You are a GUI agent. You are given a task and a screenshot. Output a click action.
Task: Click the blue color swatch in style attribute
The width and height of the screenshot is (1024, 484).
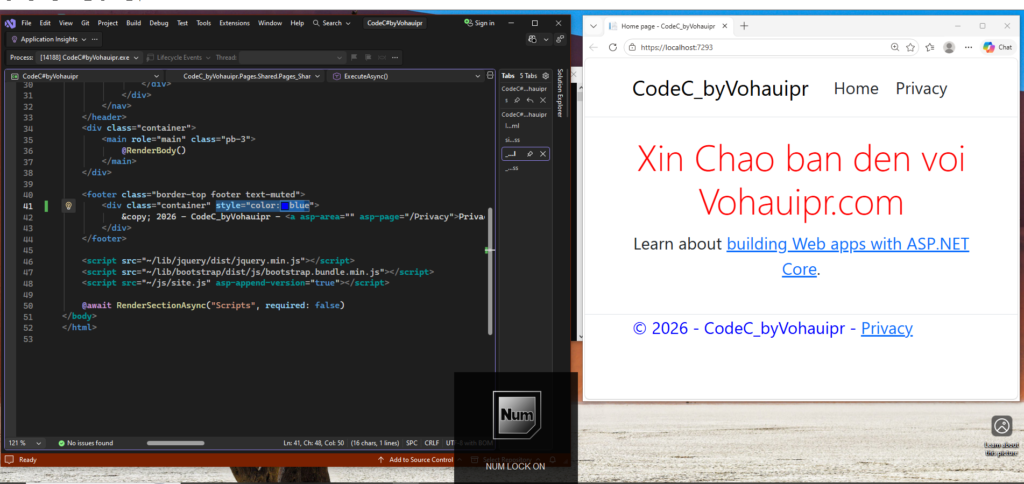[x=284, y=205]
